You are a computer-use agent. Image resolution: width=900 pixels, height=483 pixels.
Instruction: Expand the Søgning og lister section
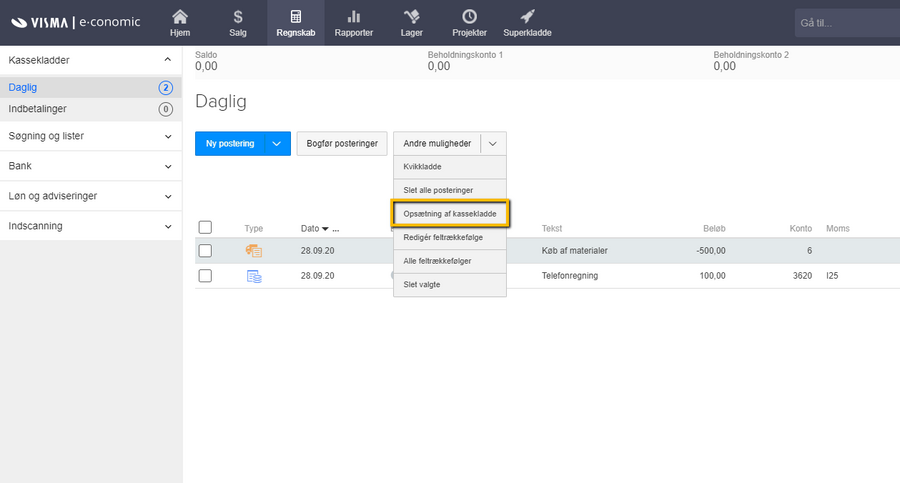[x=168, y=136]
